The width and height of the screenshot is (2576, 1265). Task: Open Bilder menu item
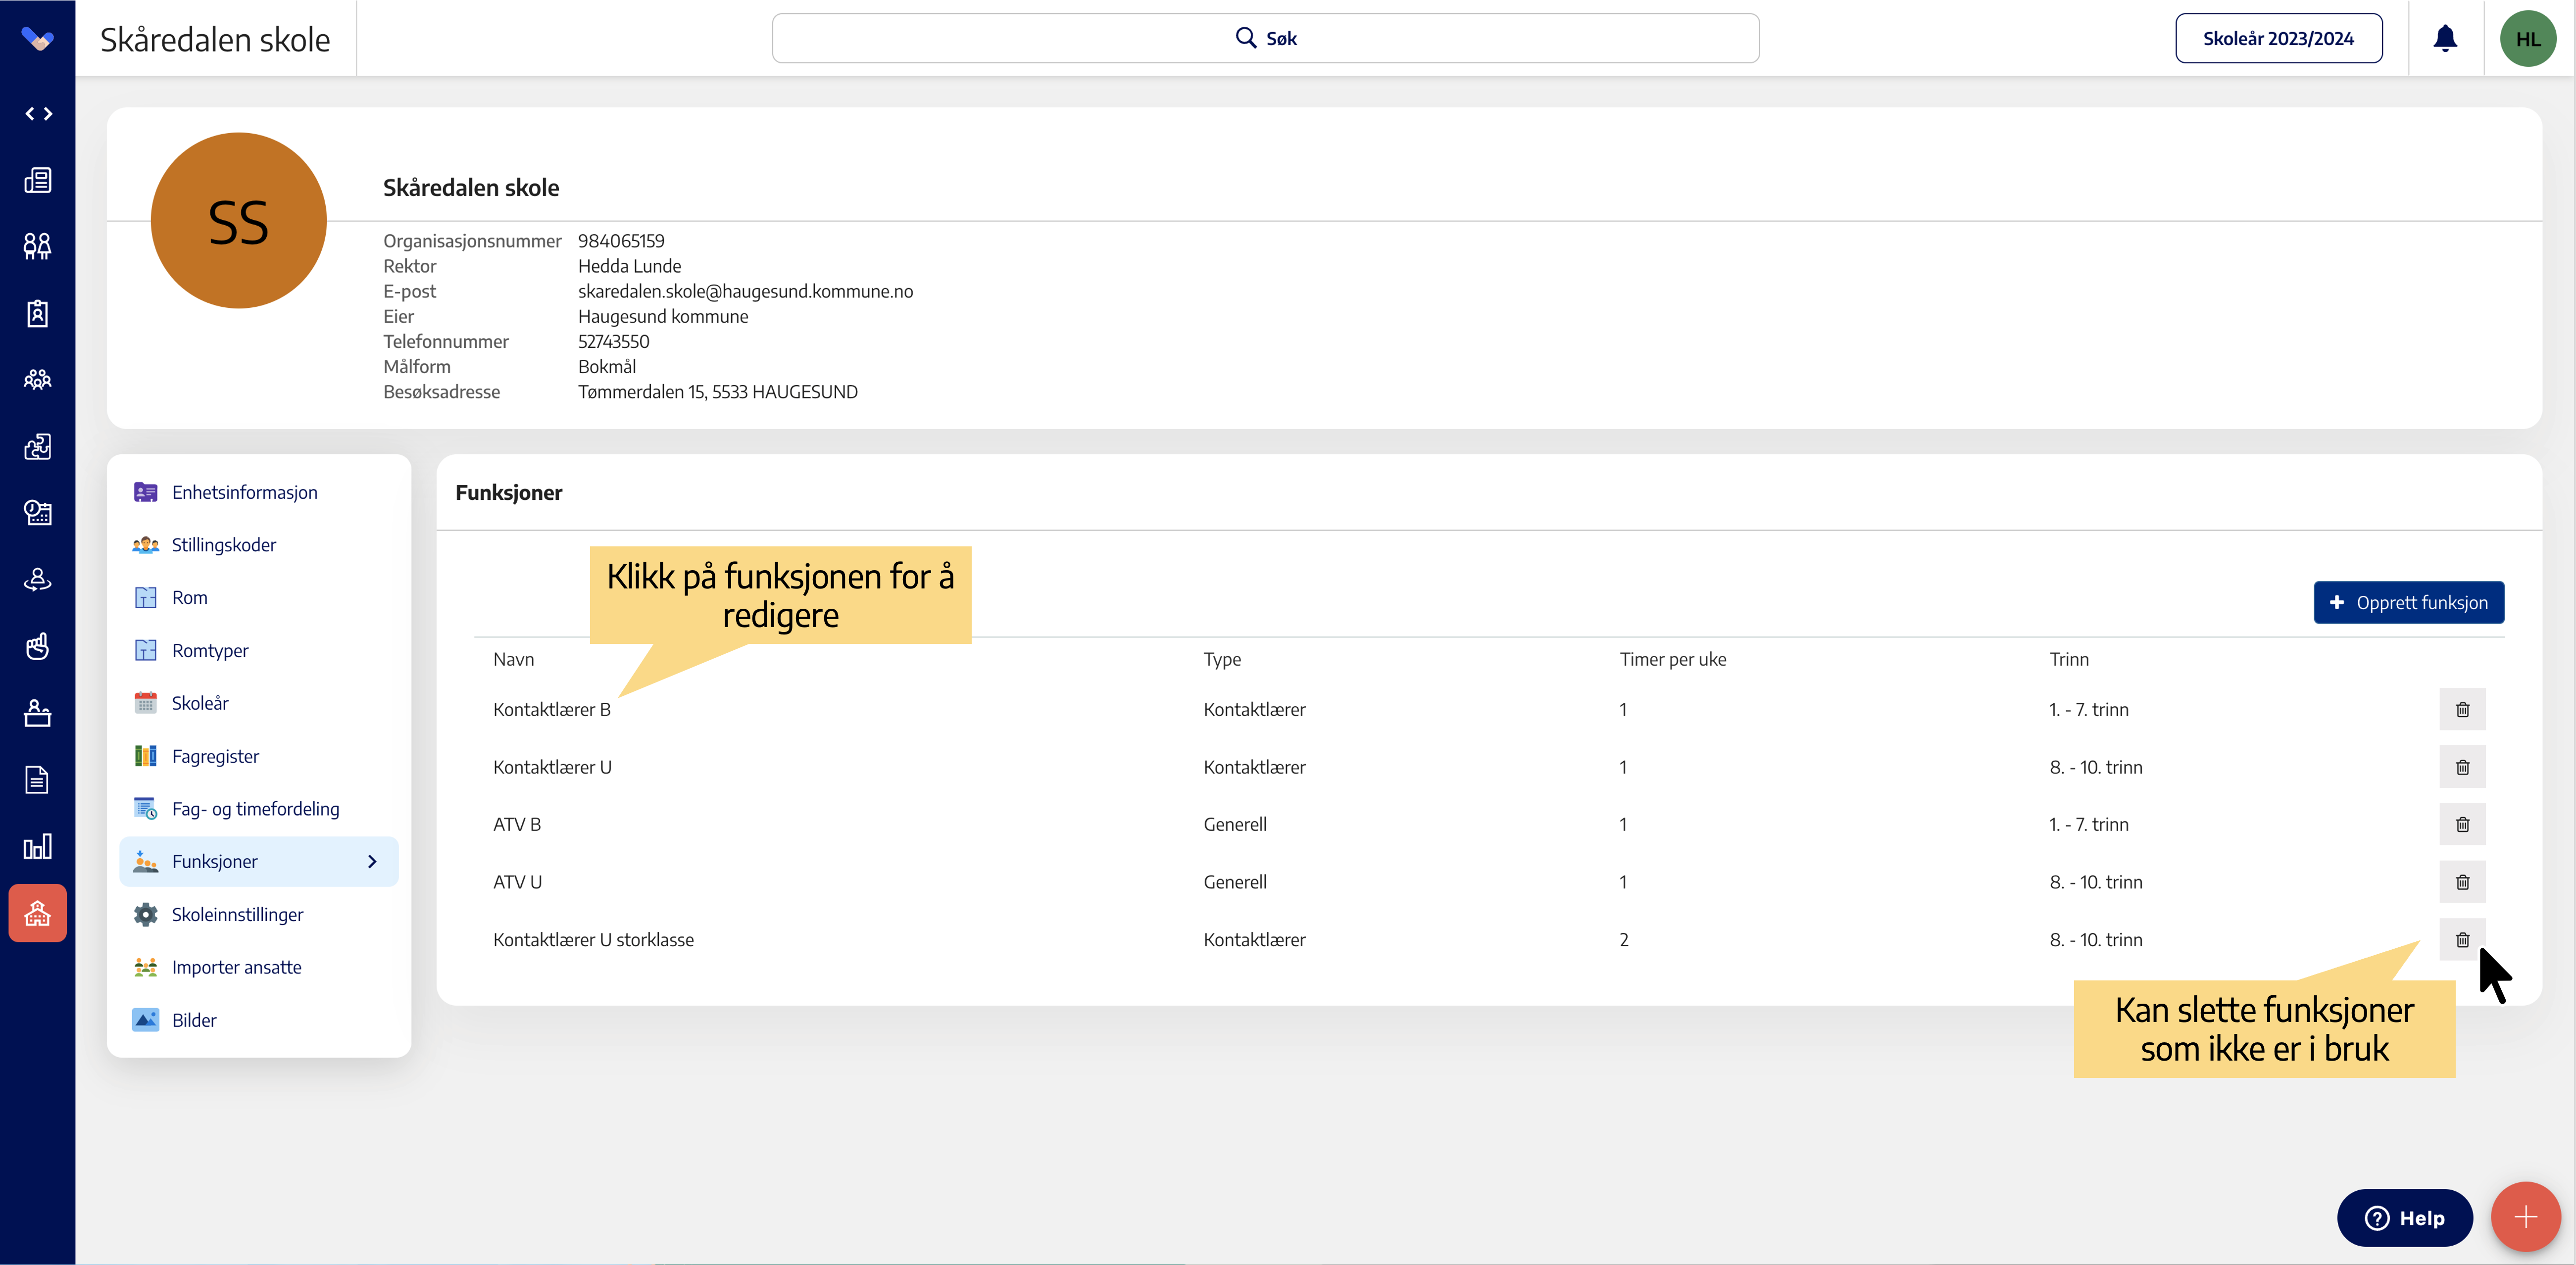click(259, 1020)
